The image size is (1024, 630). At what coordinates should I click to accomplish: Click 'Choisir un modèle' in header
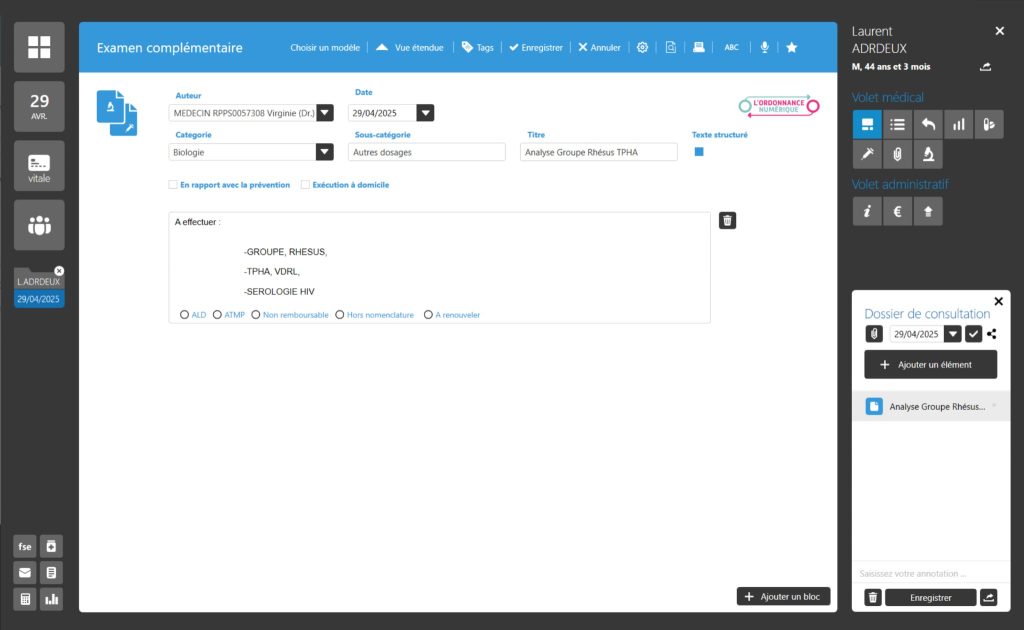coord(324,47)
